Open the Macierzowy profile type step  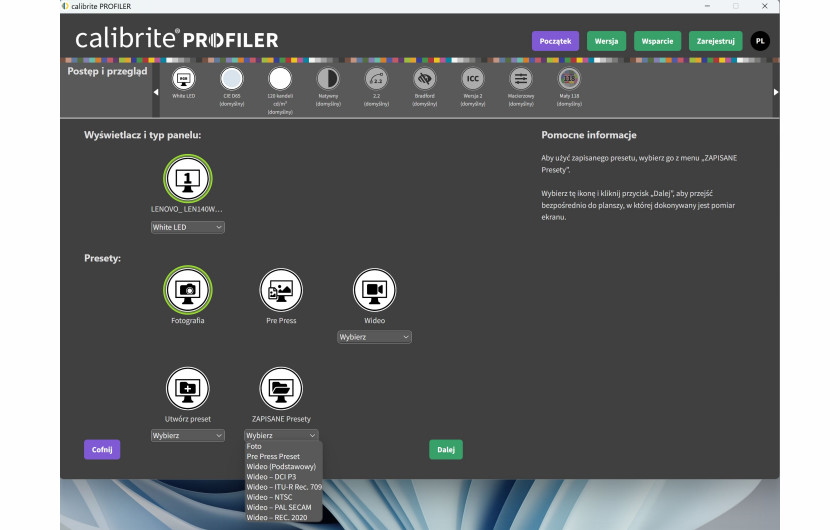521,79
